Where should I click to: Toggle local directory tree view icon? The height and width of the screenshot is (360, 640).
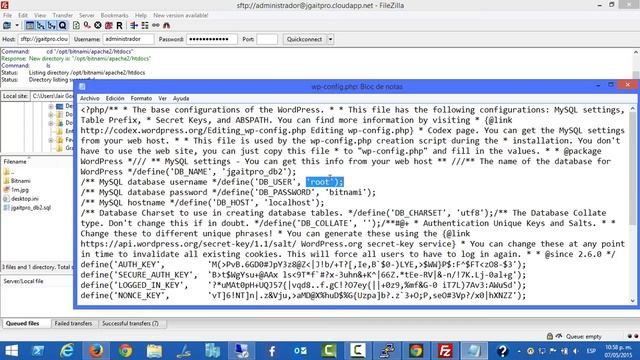[x=40, y=25]
